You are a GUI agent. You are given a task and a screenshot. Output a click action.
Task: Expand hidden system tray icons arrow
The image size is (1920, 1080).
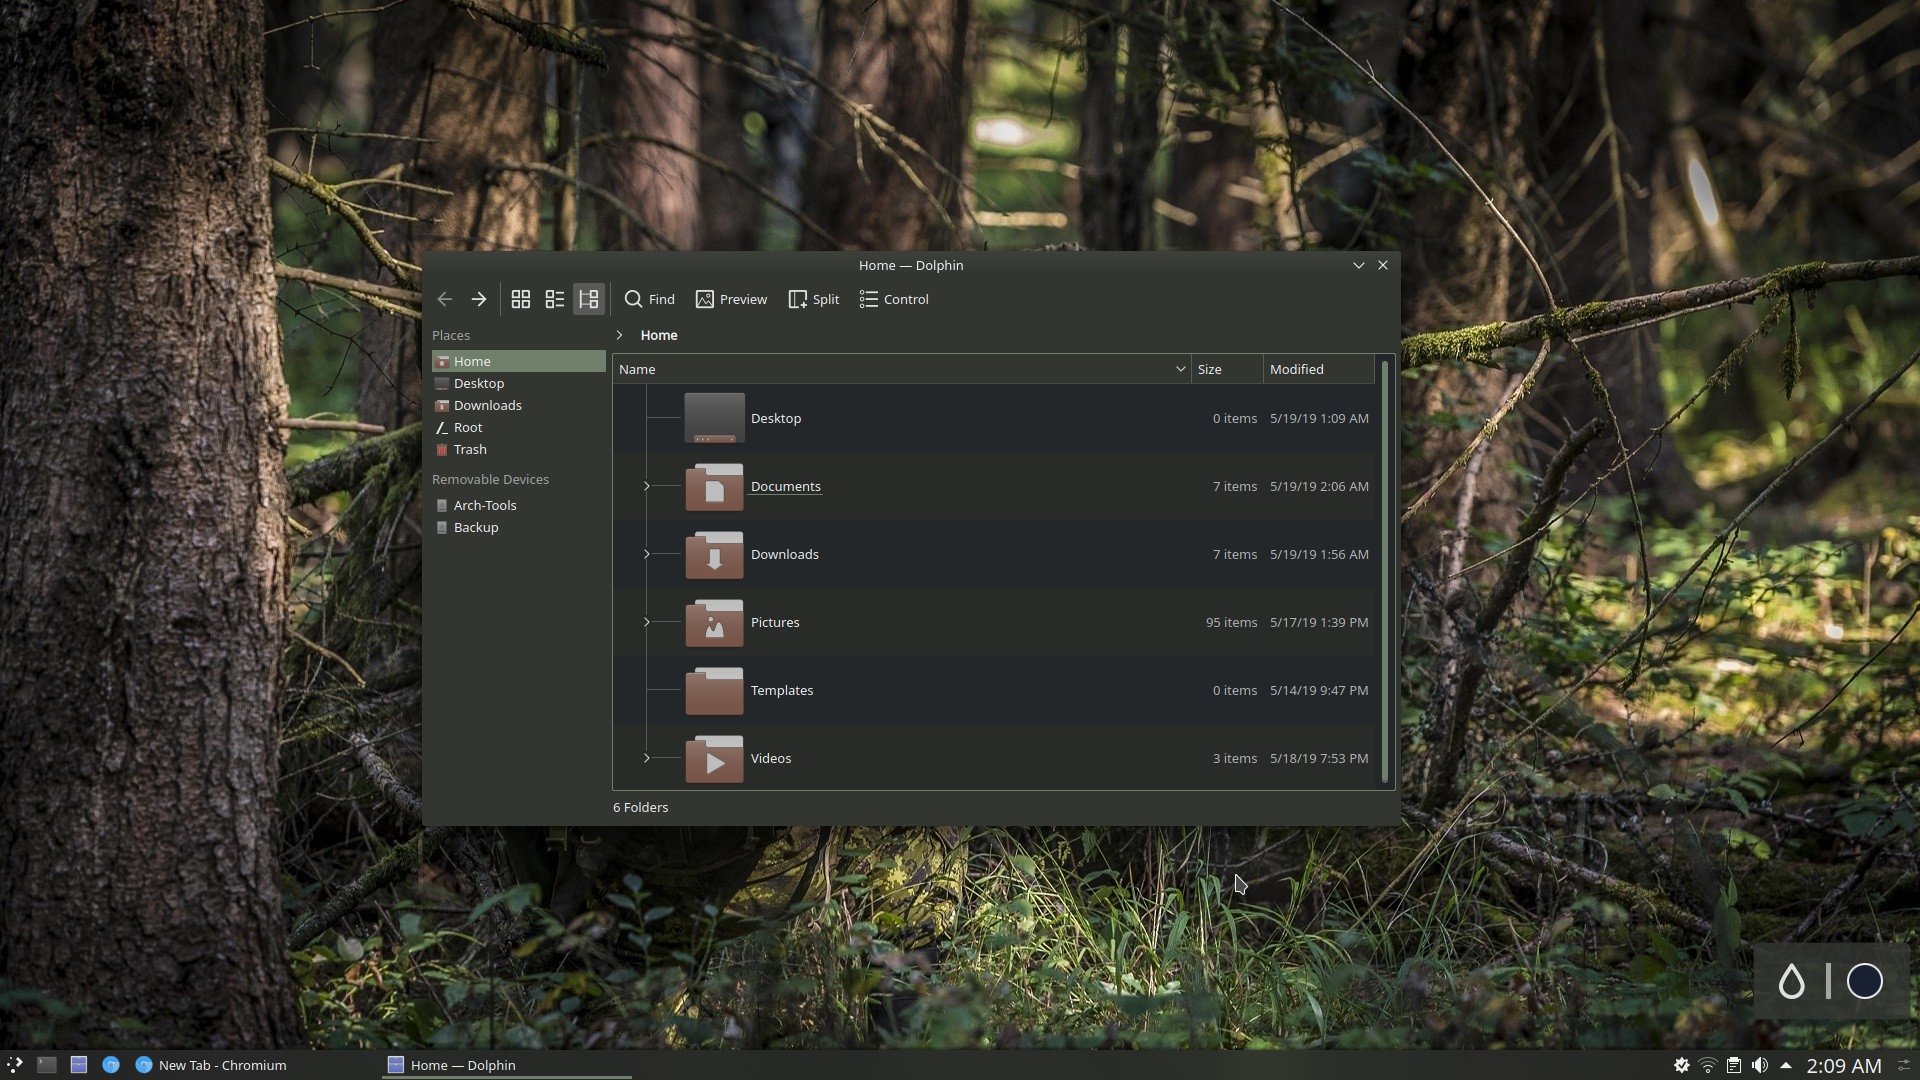click(1786, 1065)
